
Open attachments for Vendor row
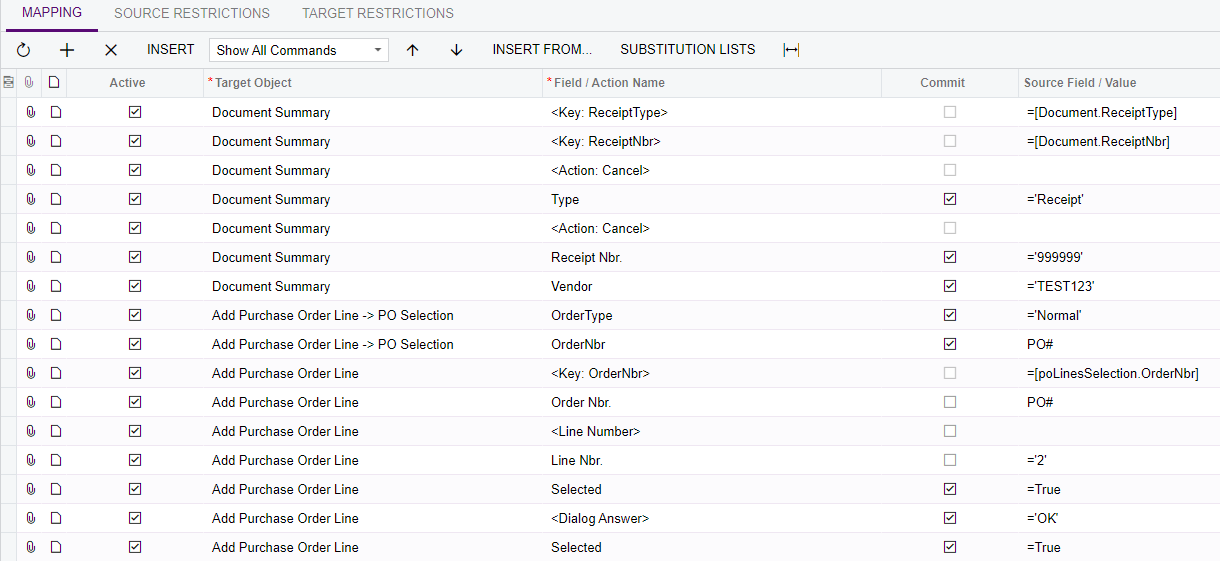click(30, 286)
